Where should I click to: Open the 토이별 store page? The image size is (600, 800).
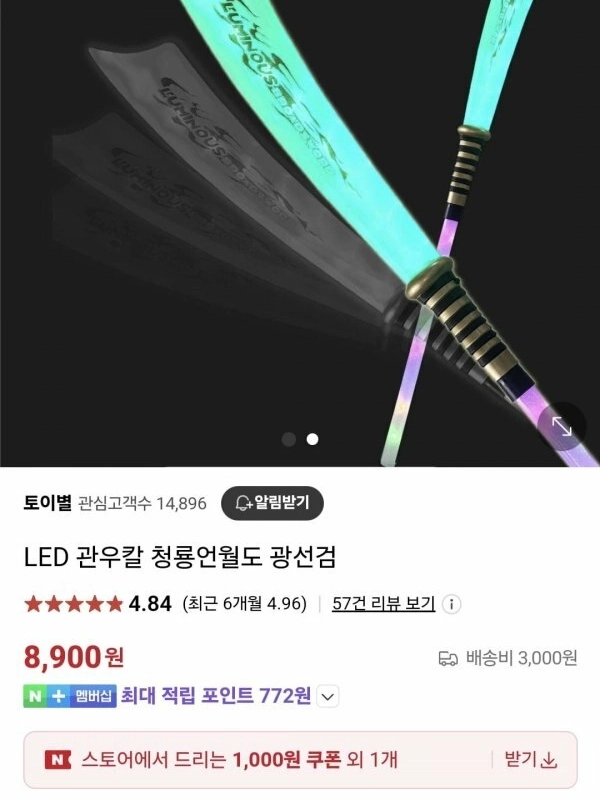47,503
